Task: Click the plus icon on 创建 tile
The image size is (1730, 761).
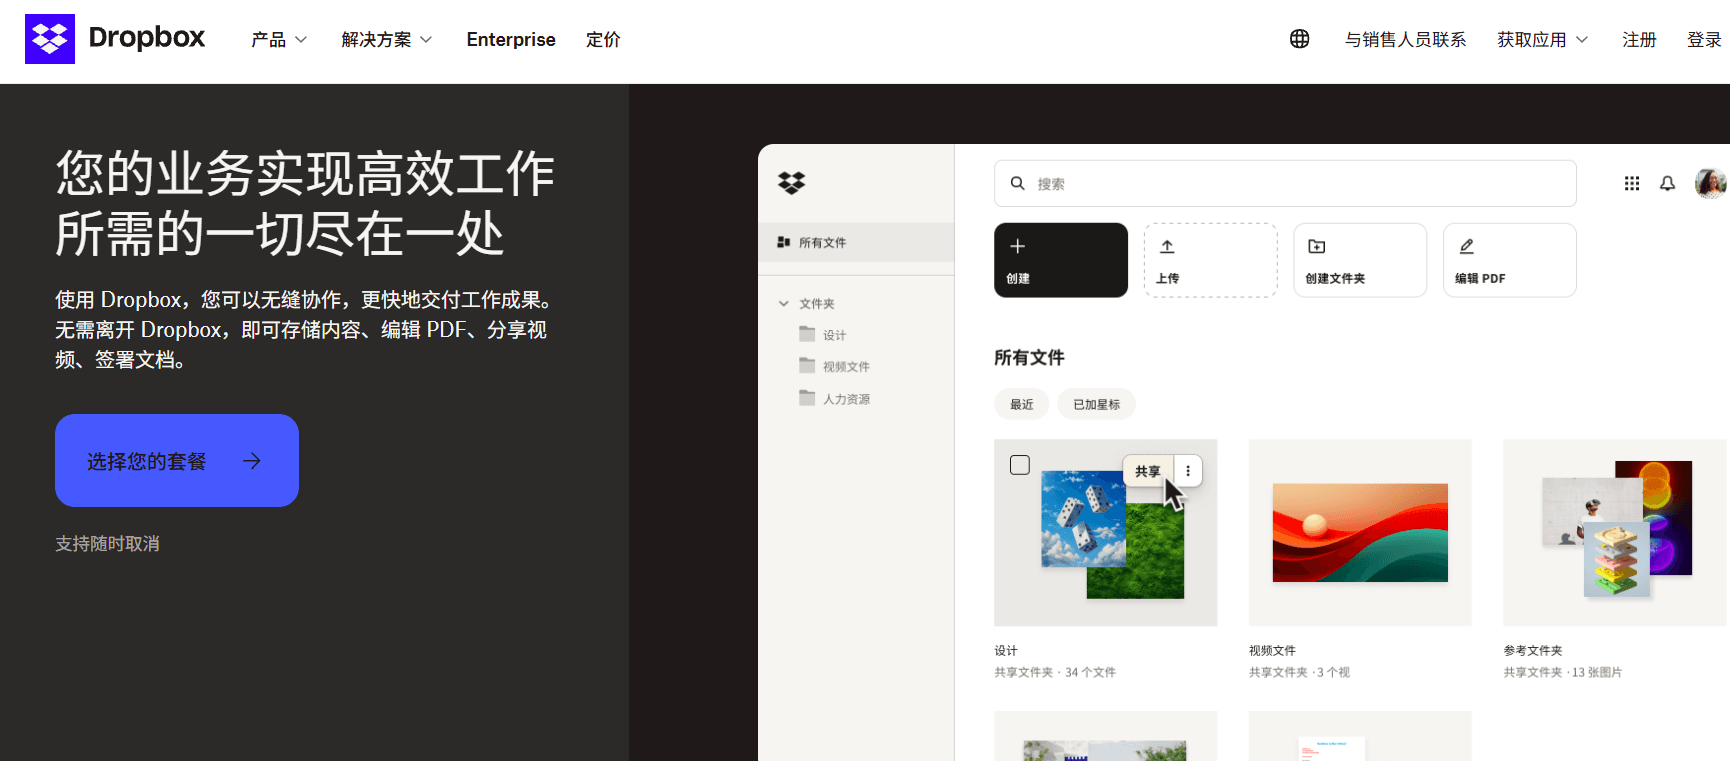Action: (1017, 246)
